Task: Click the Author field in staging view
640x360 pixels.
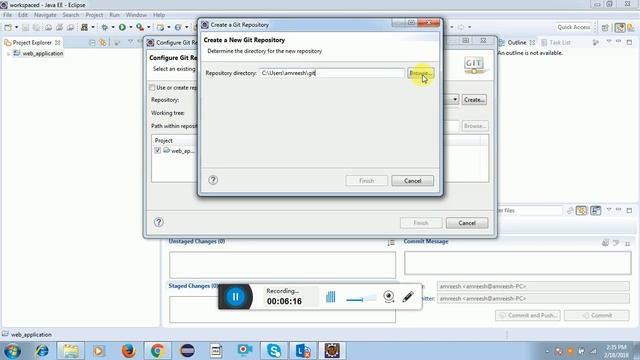Action: pos(533,286)
